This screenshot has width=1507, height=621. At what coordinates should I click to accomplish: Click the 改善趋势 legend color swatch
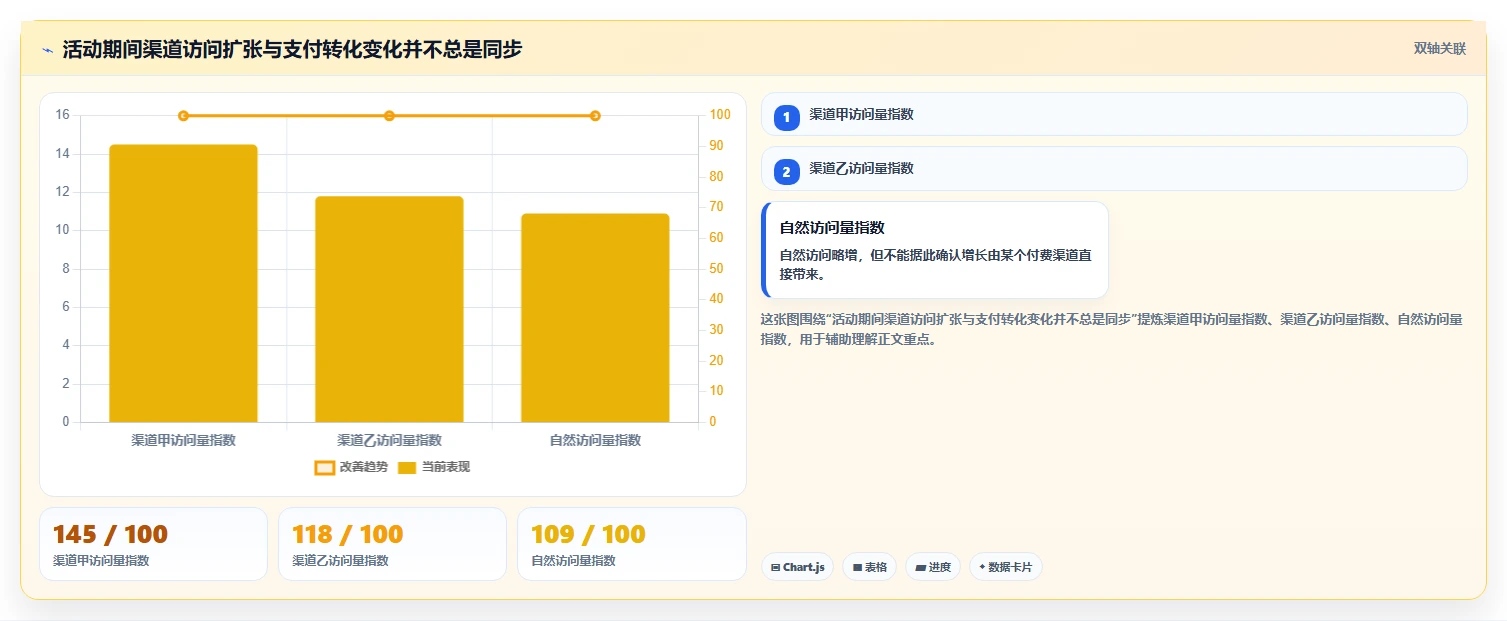(x=324, y=468)
